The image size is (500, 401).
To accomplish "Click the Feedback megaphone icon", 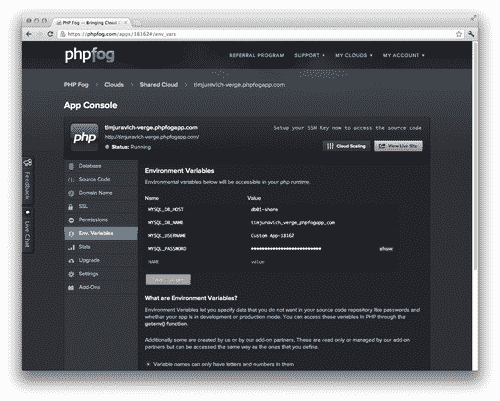I will tap(28, 163).
